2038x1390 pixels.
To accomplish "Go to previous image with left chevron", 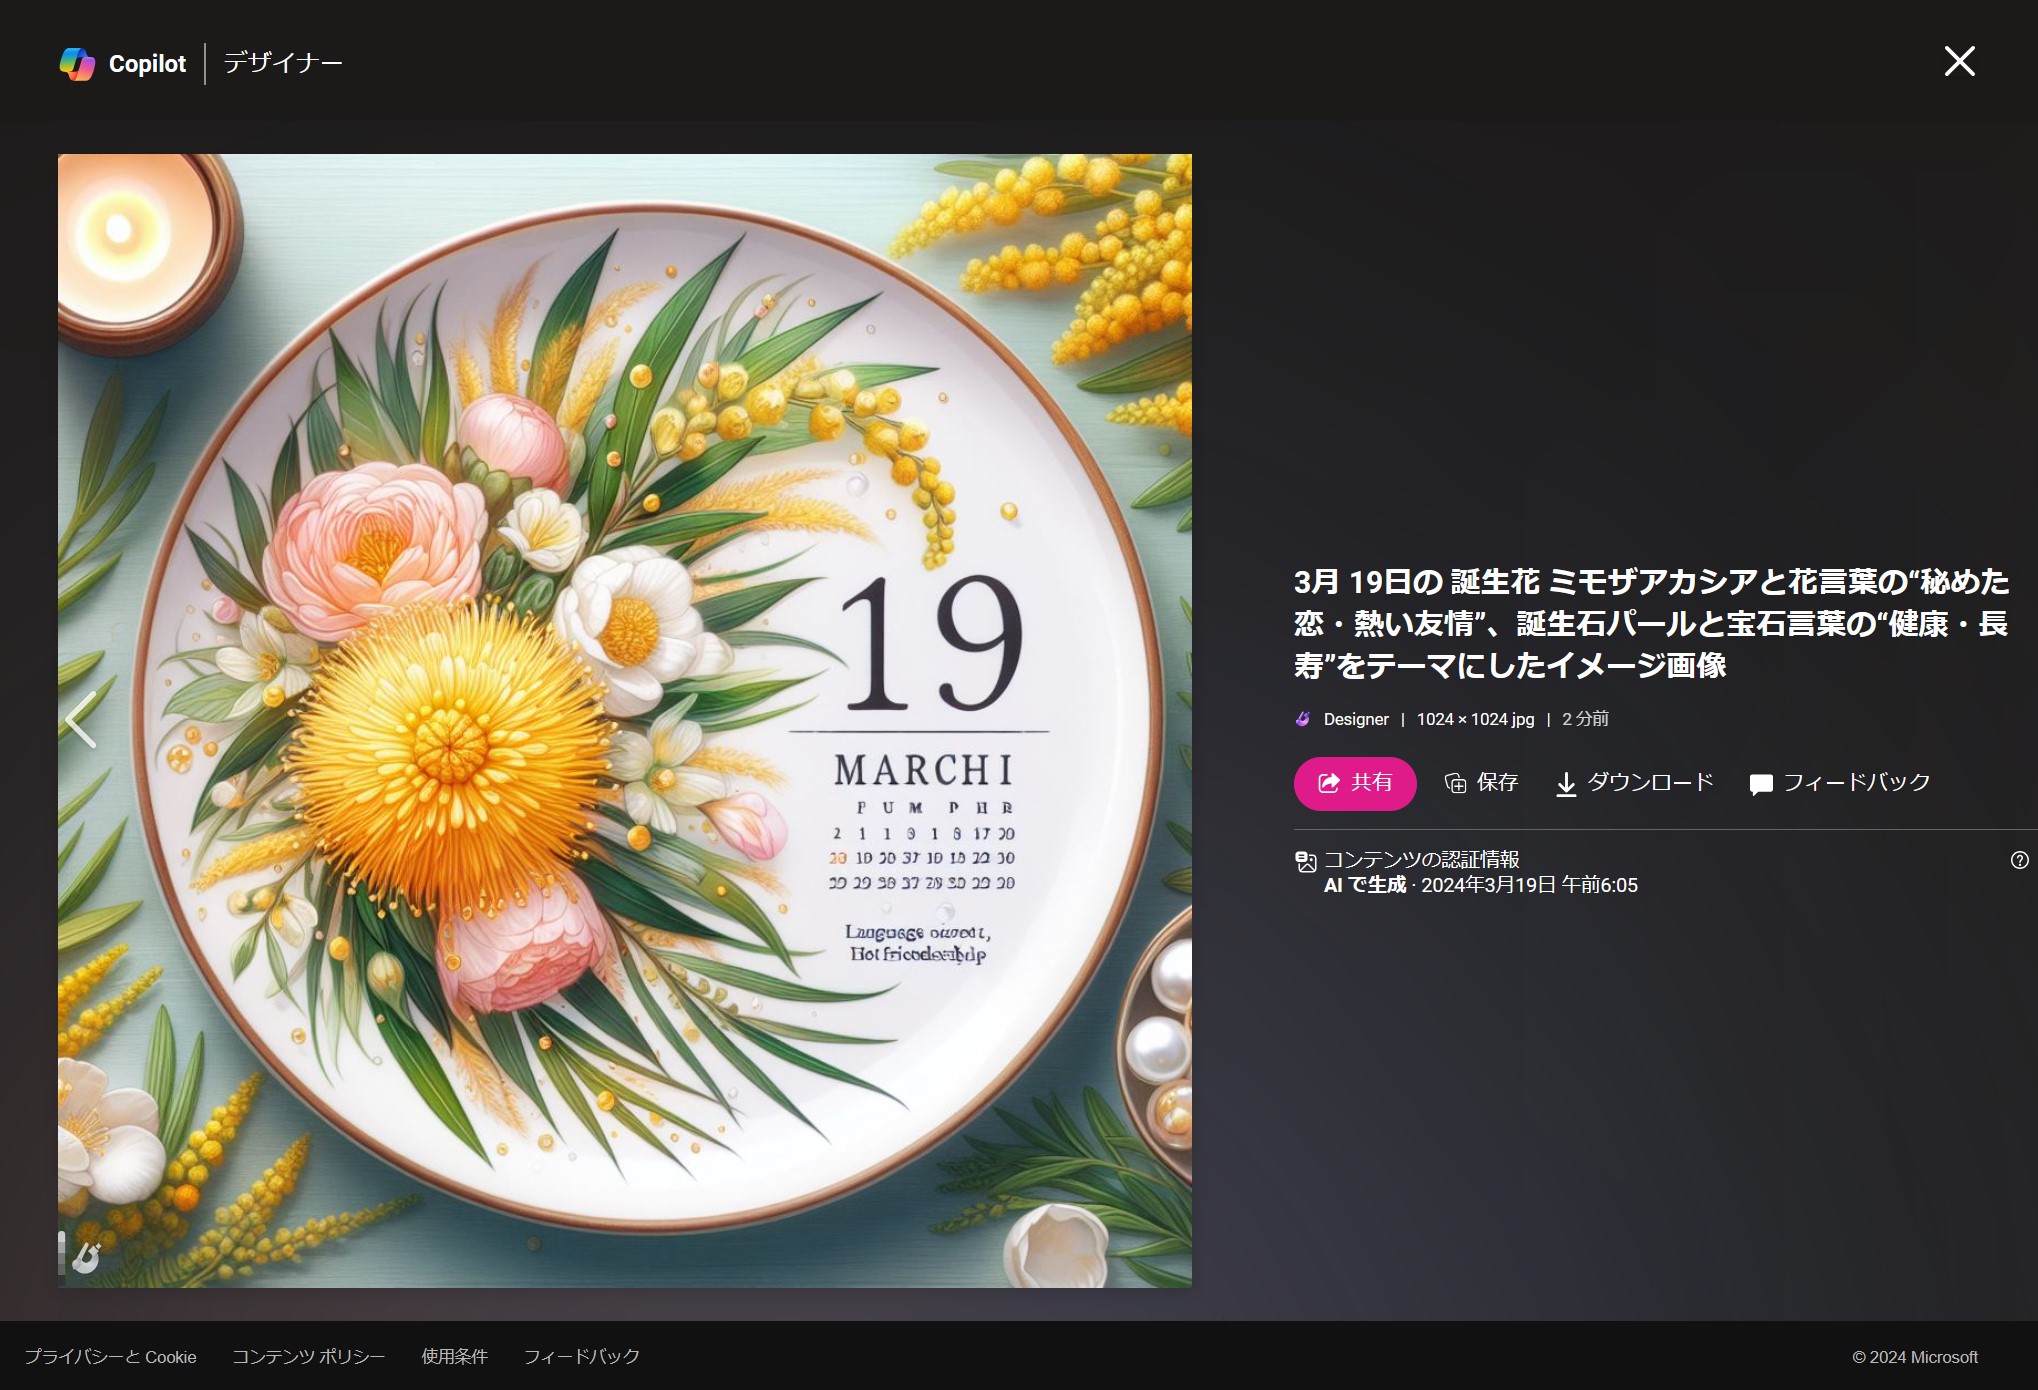I will (x=80, y=720).
